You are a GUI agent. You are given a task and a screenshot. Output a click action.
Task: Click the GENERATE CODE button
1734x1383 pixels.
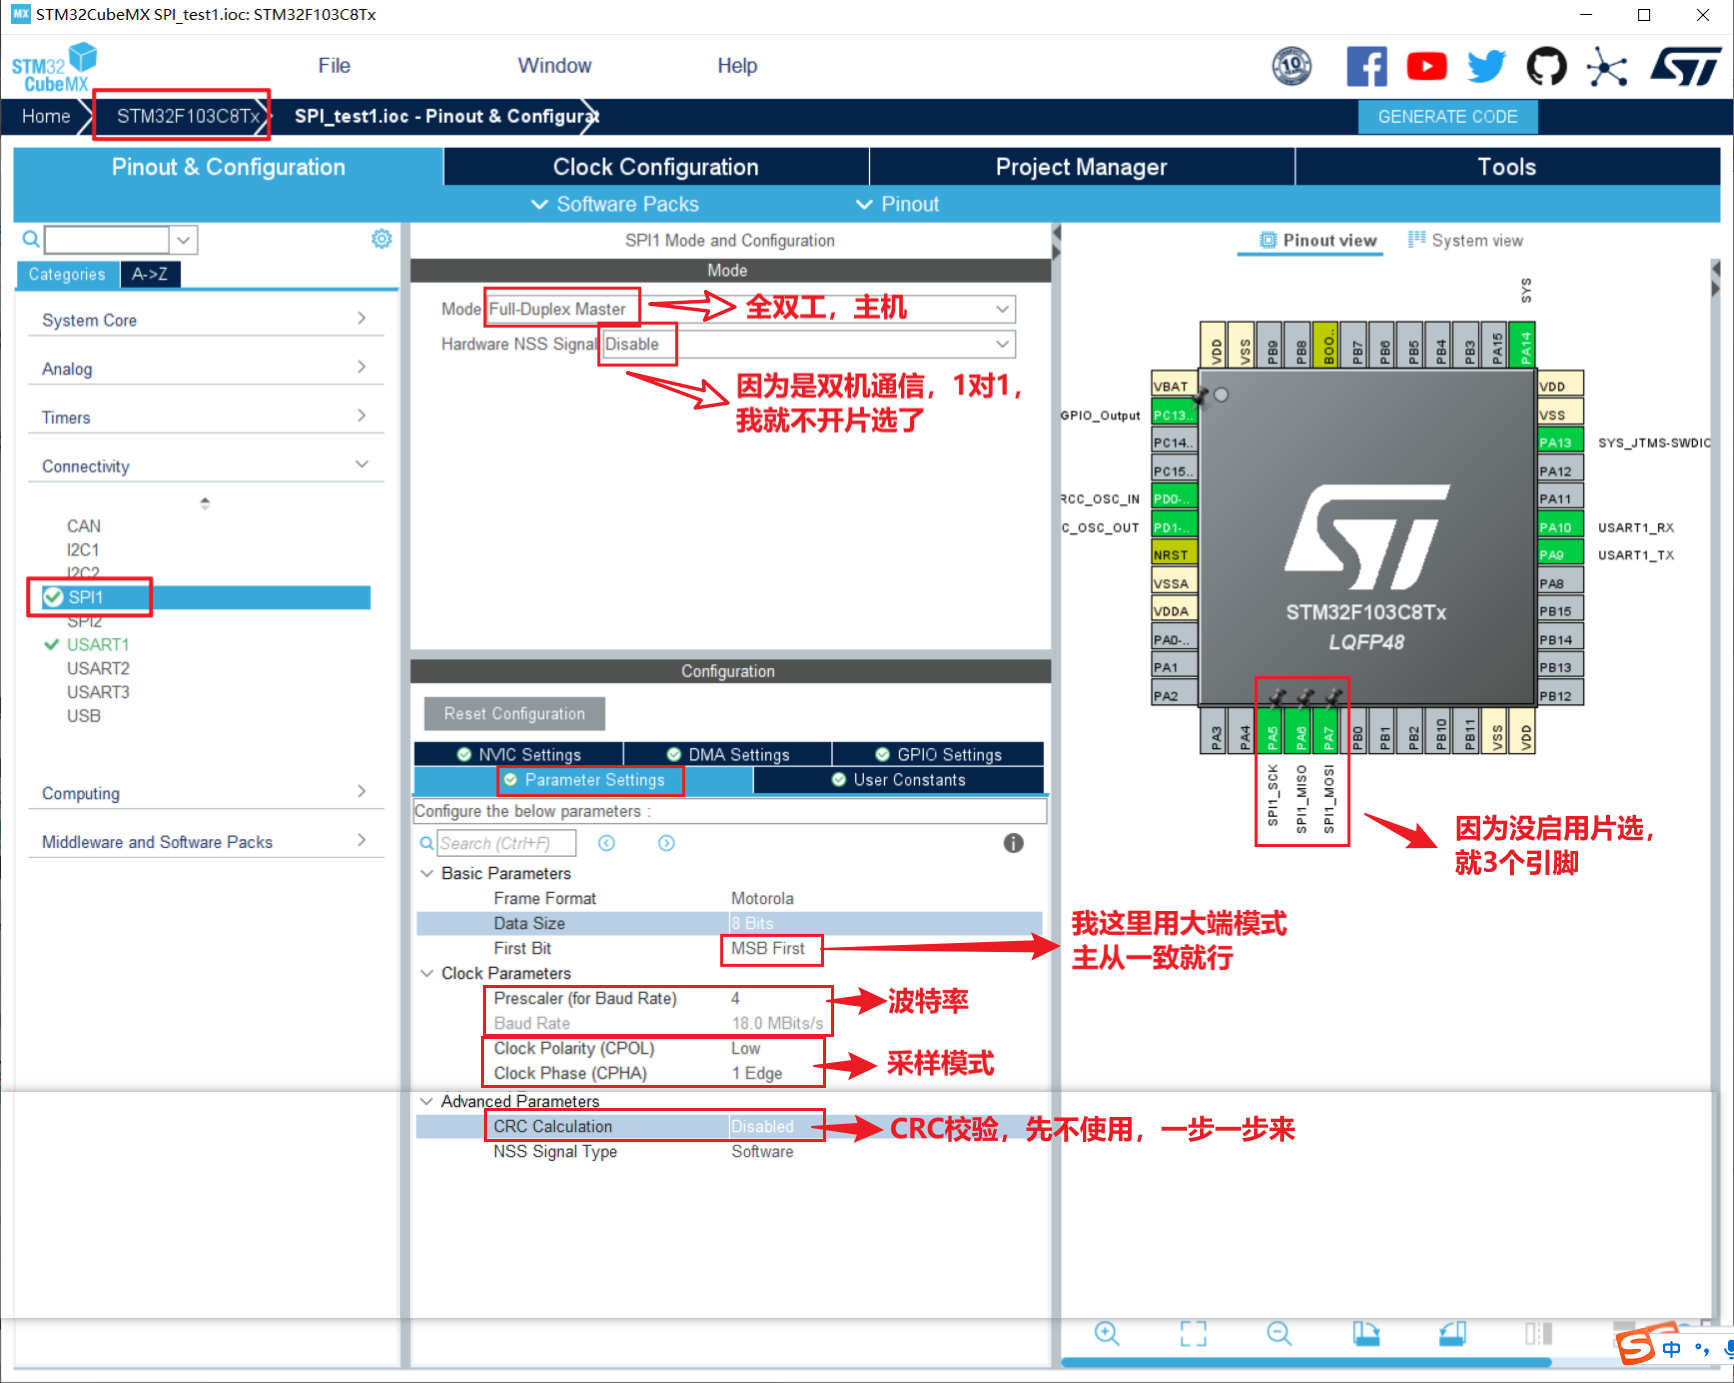point(1447,117)
